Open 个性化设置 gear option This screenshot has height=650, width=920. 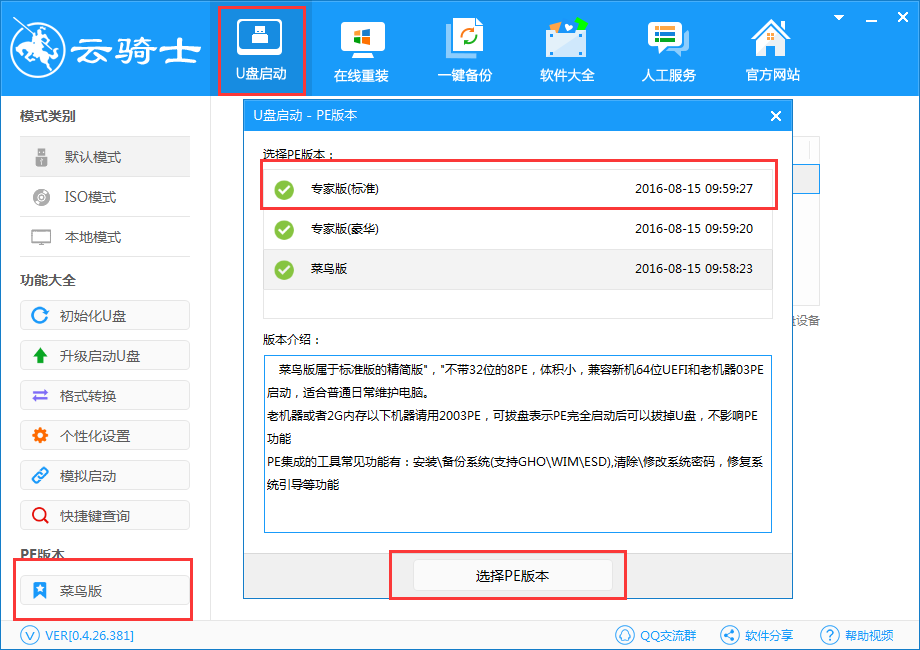pyautogui.click(x=104, y=436)
